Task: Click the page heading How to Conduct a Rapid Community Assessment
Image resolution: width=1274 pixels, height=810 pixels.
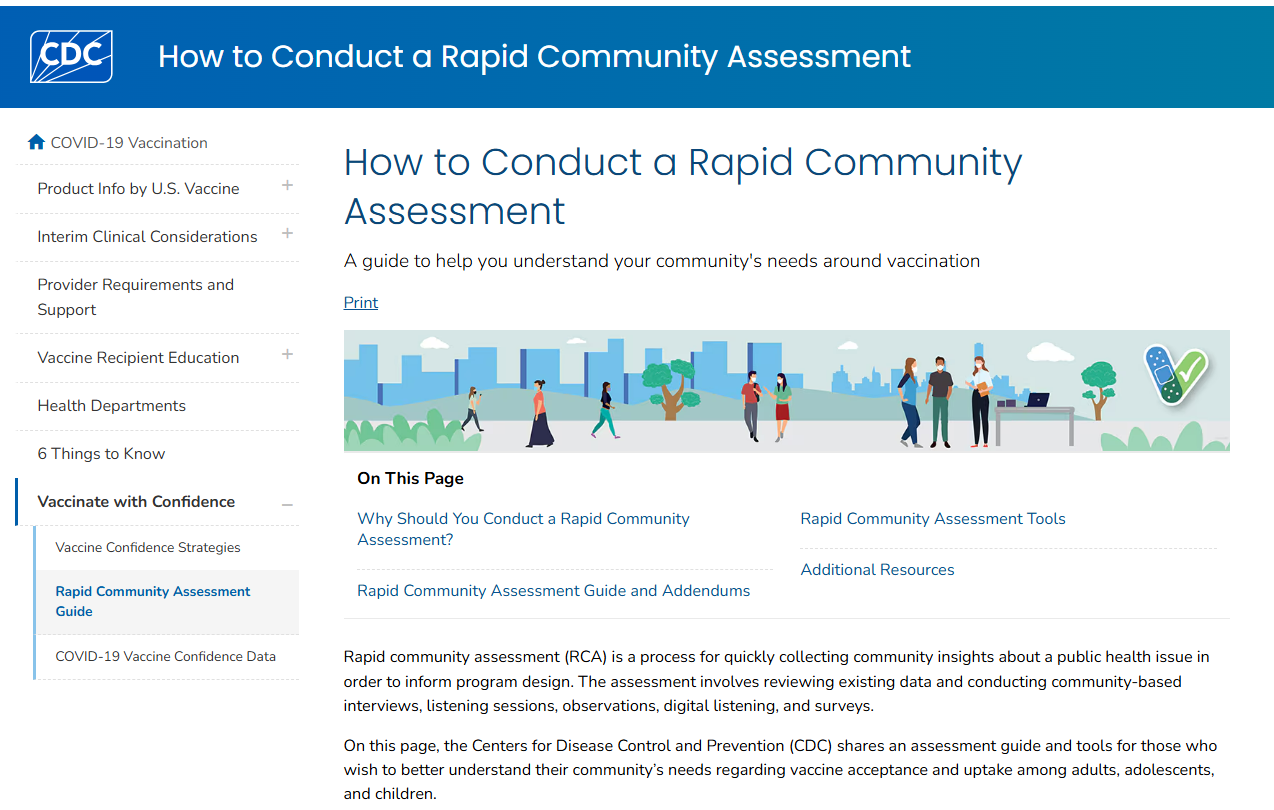Action: (x=683, y=186)
